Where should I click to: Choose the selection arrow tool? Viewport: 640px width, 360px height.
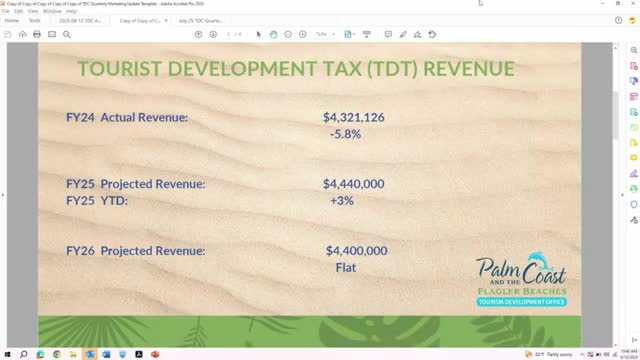click(x=258, y=35)
